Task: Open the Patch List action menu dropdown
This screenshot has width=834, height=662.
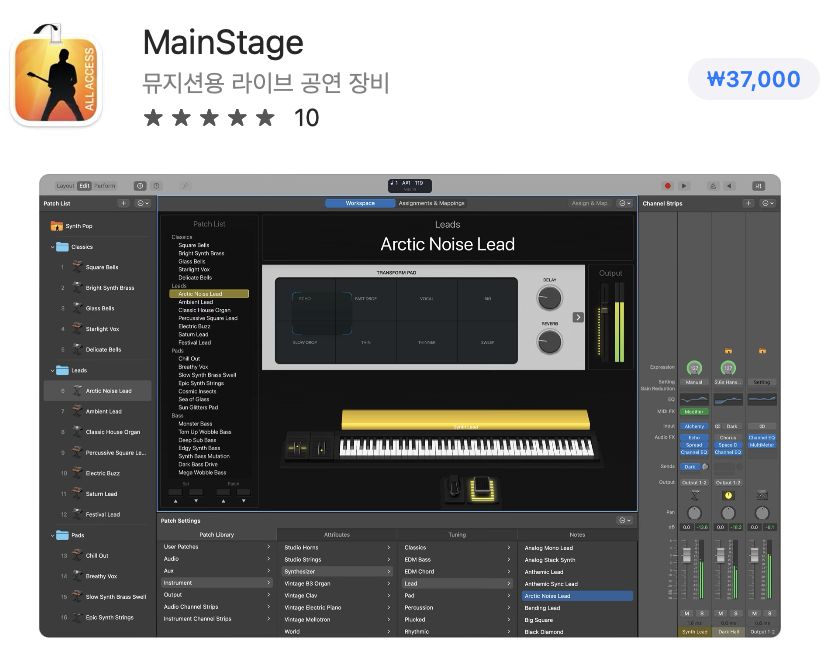Action: coord(143,203)
